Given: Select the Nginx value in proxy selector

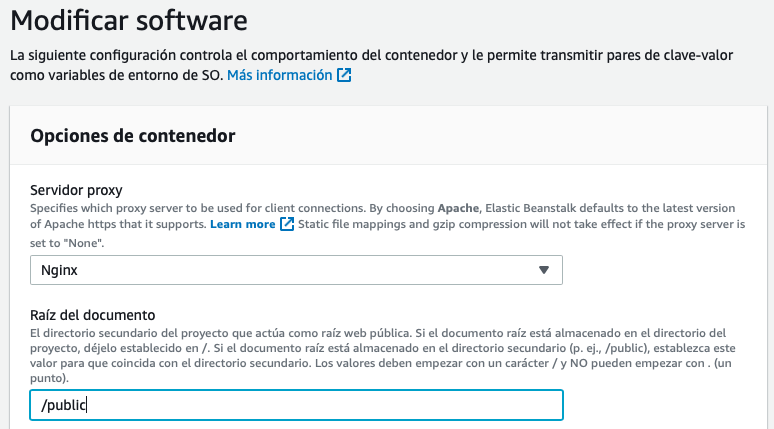Looking at the screenshot, I should click(59, 270).
